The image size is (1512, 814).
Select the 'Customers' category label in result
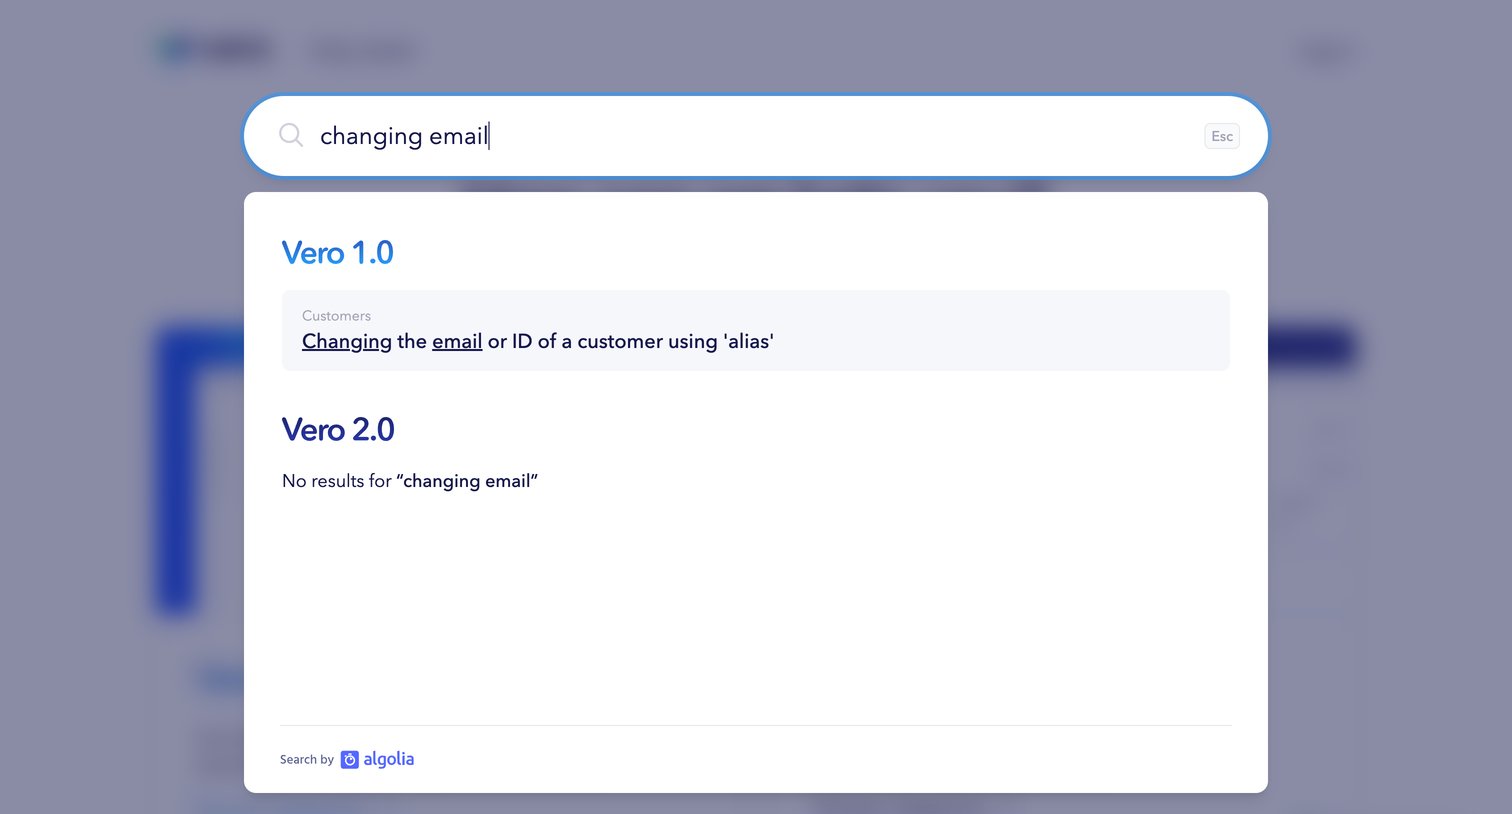336,316
